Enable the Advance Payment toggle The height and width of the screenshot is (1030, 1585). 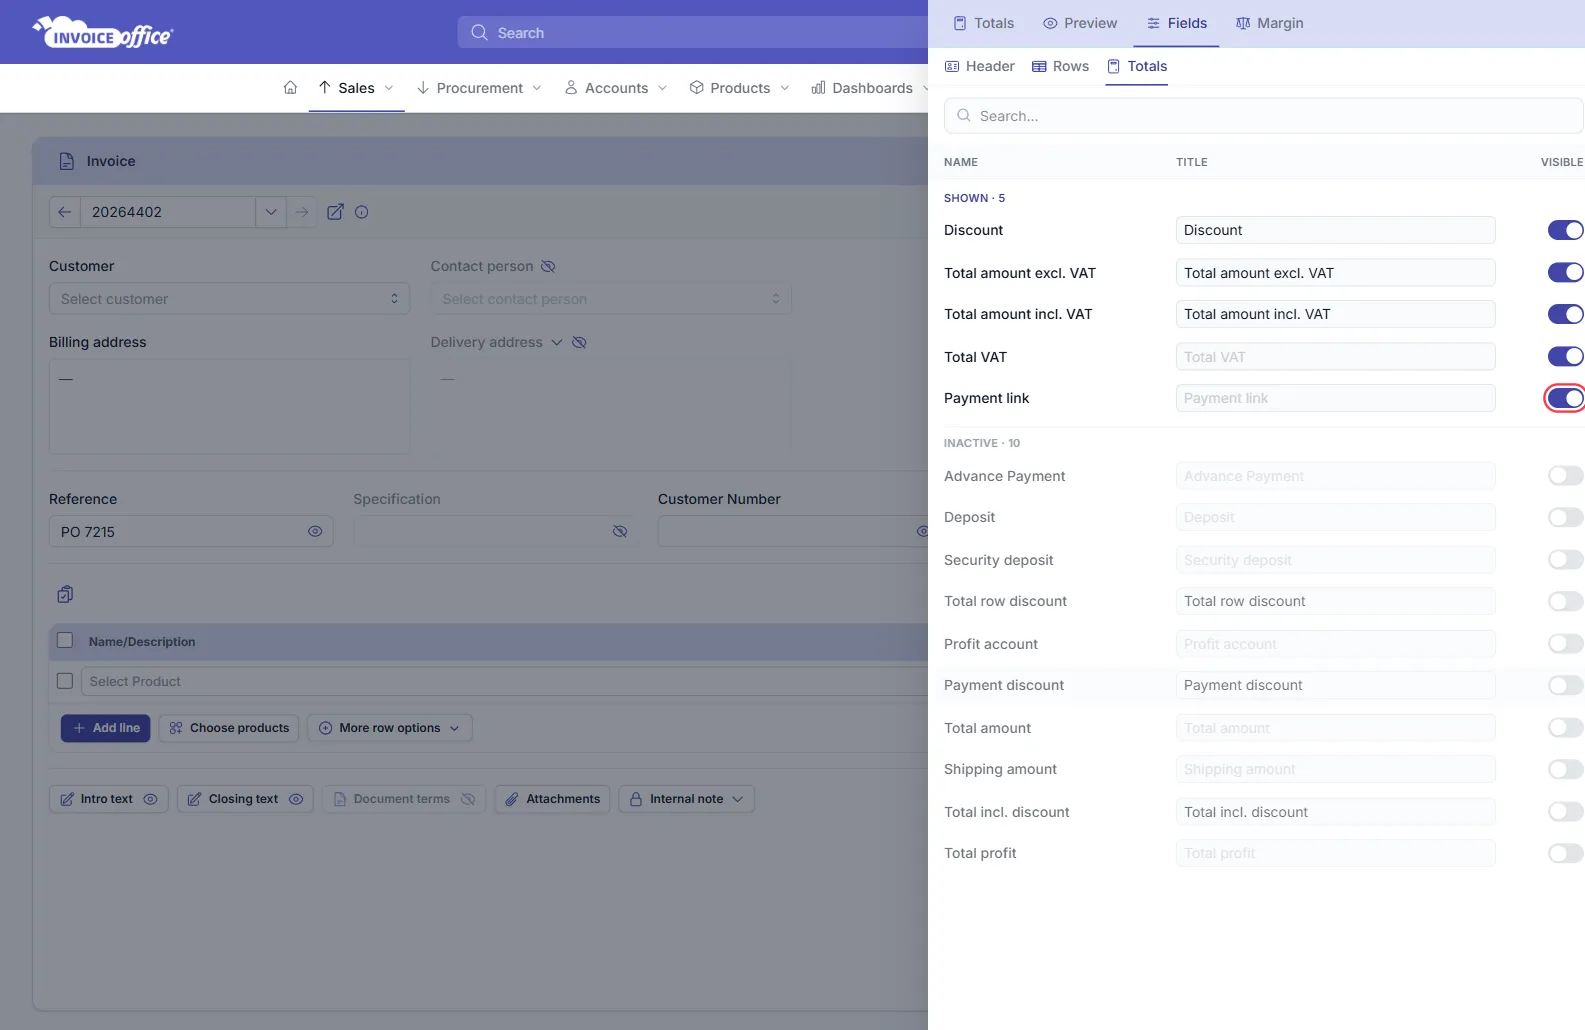[1565, 476]
